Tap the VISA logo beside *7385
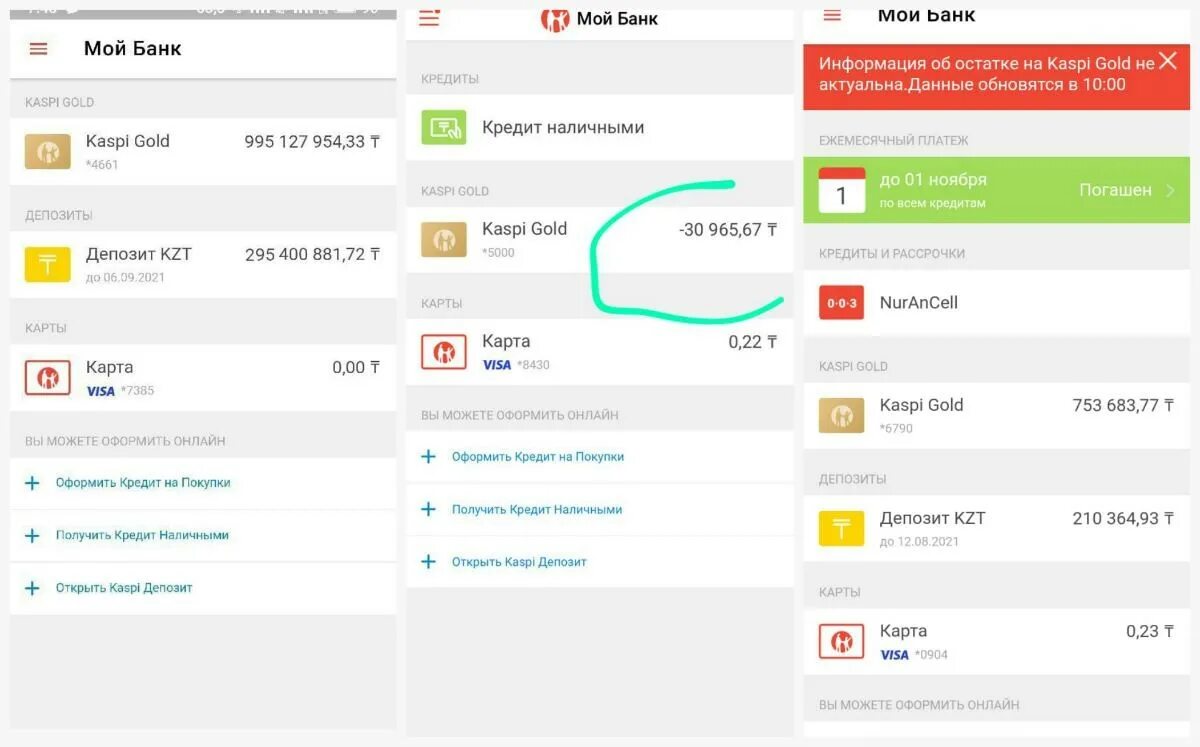Screen dimensions: 1200x747 point(100,391)
